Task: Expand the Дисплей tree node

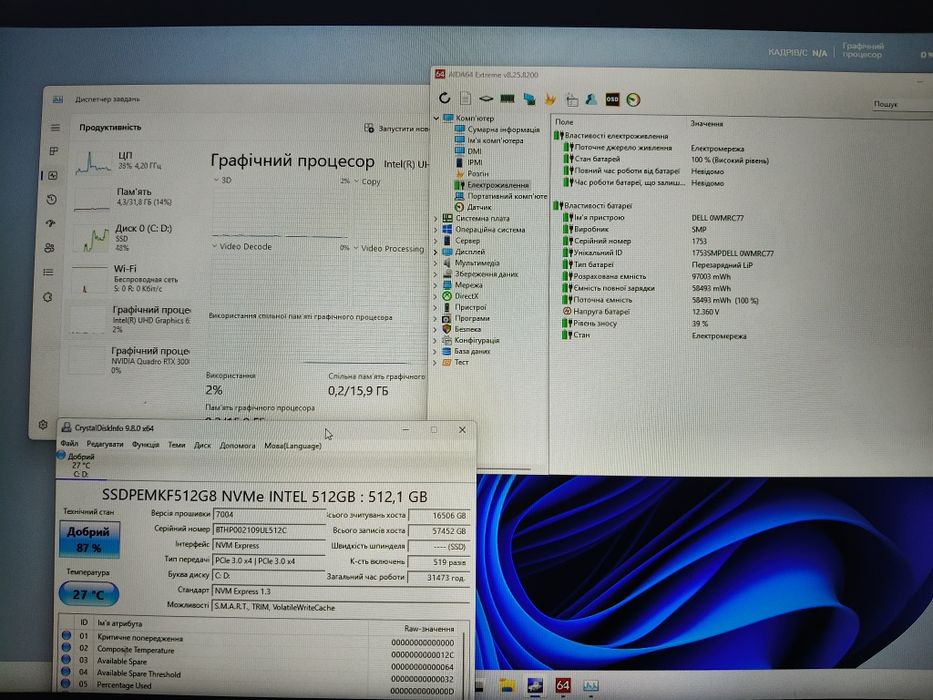Action: 436,252
